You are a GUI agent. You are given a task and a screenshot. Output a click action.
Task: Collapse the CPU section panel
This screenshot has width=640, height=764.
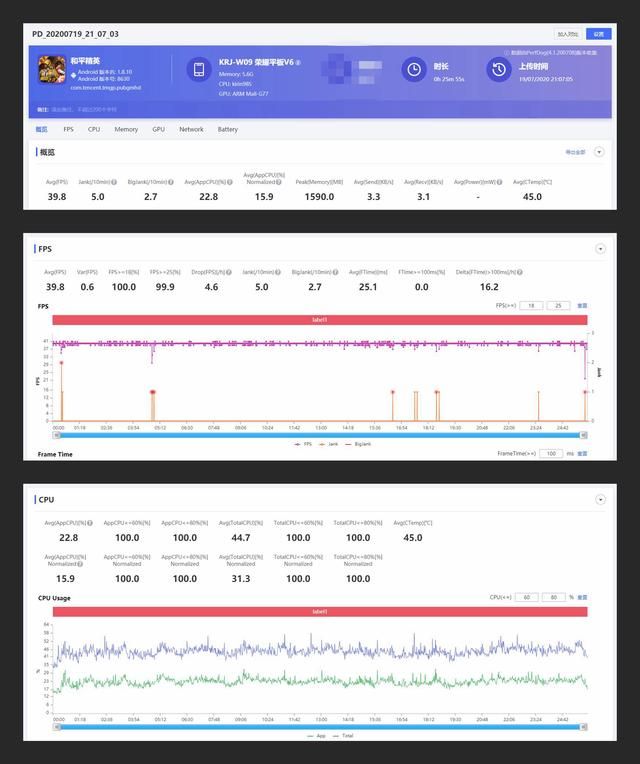coord(601,500)
